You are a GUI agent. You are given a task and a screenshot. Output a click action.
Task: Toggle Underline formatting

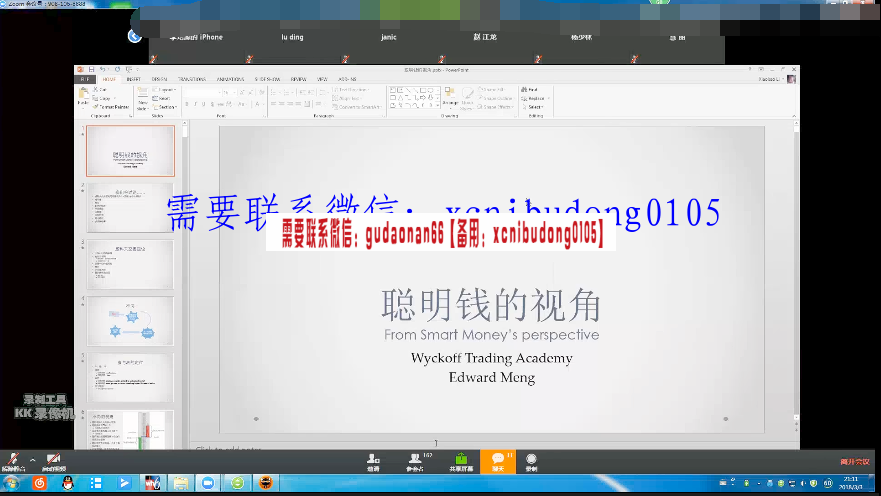click(203, 104)
